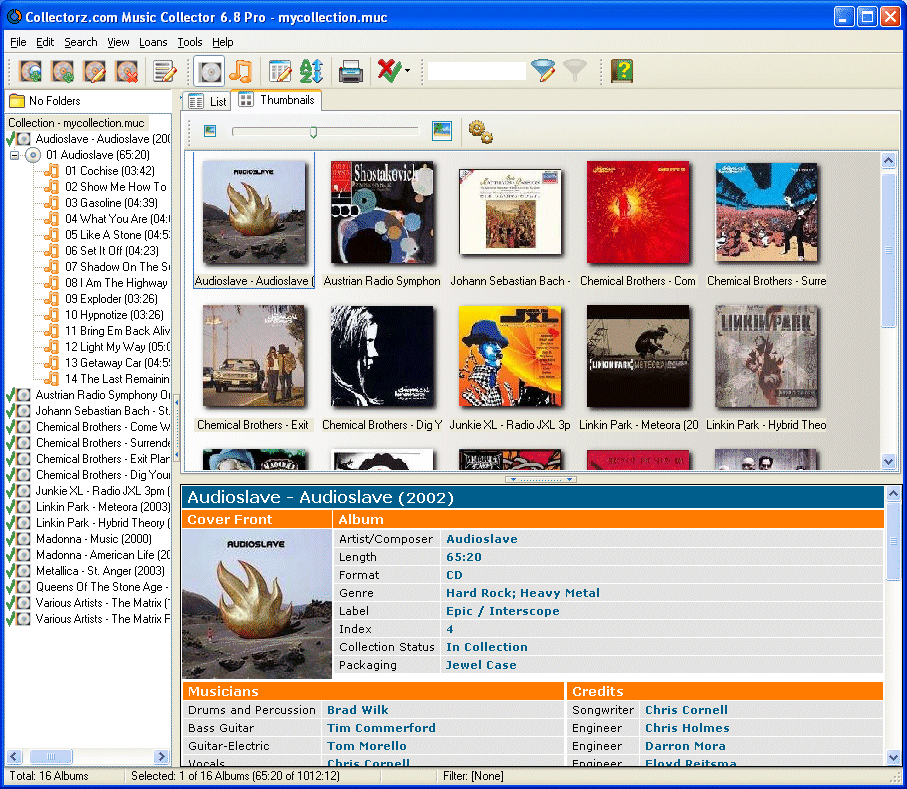
Task: Select the Thumbnails tab
Action: pyautogui.click(x=277, y=99)
